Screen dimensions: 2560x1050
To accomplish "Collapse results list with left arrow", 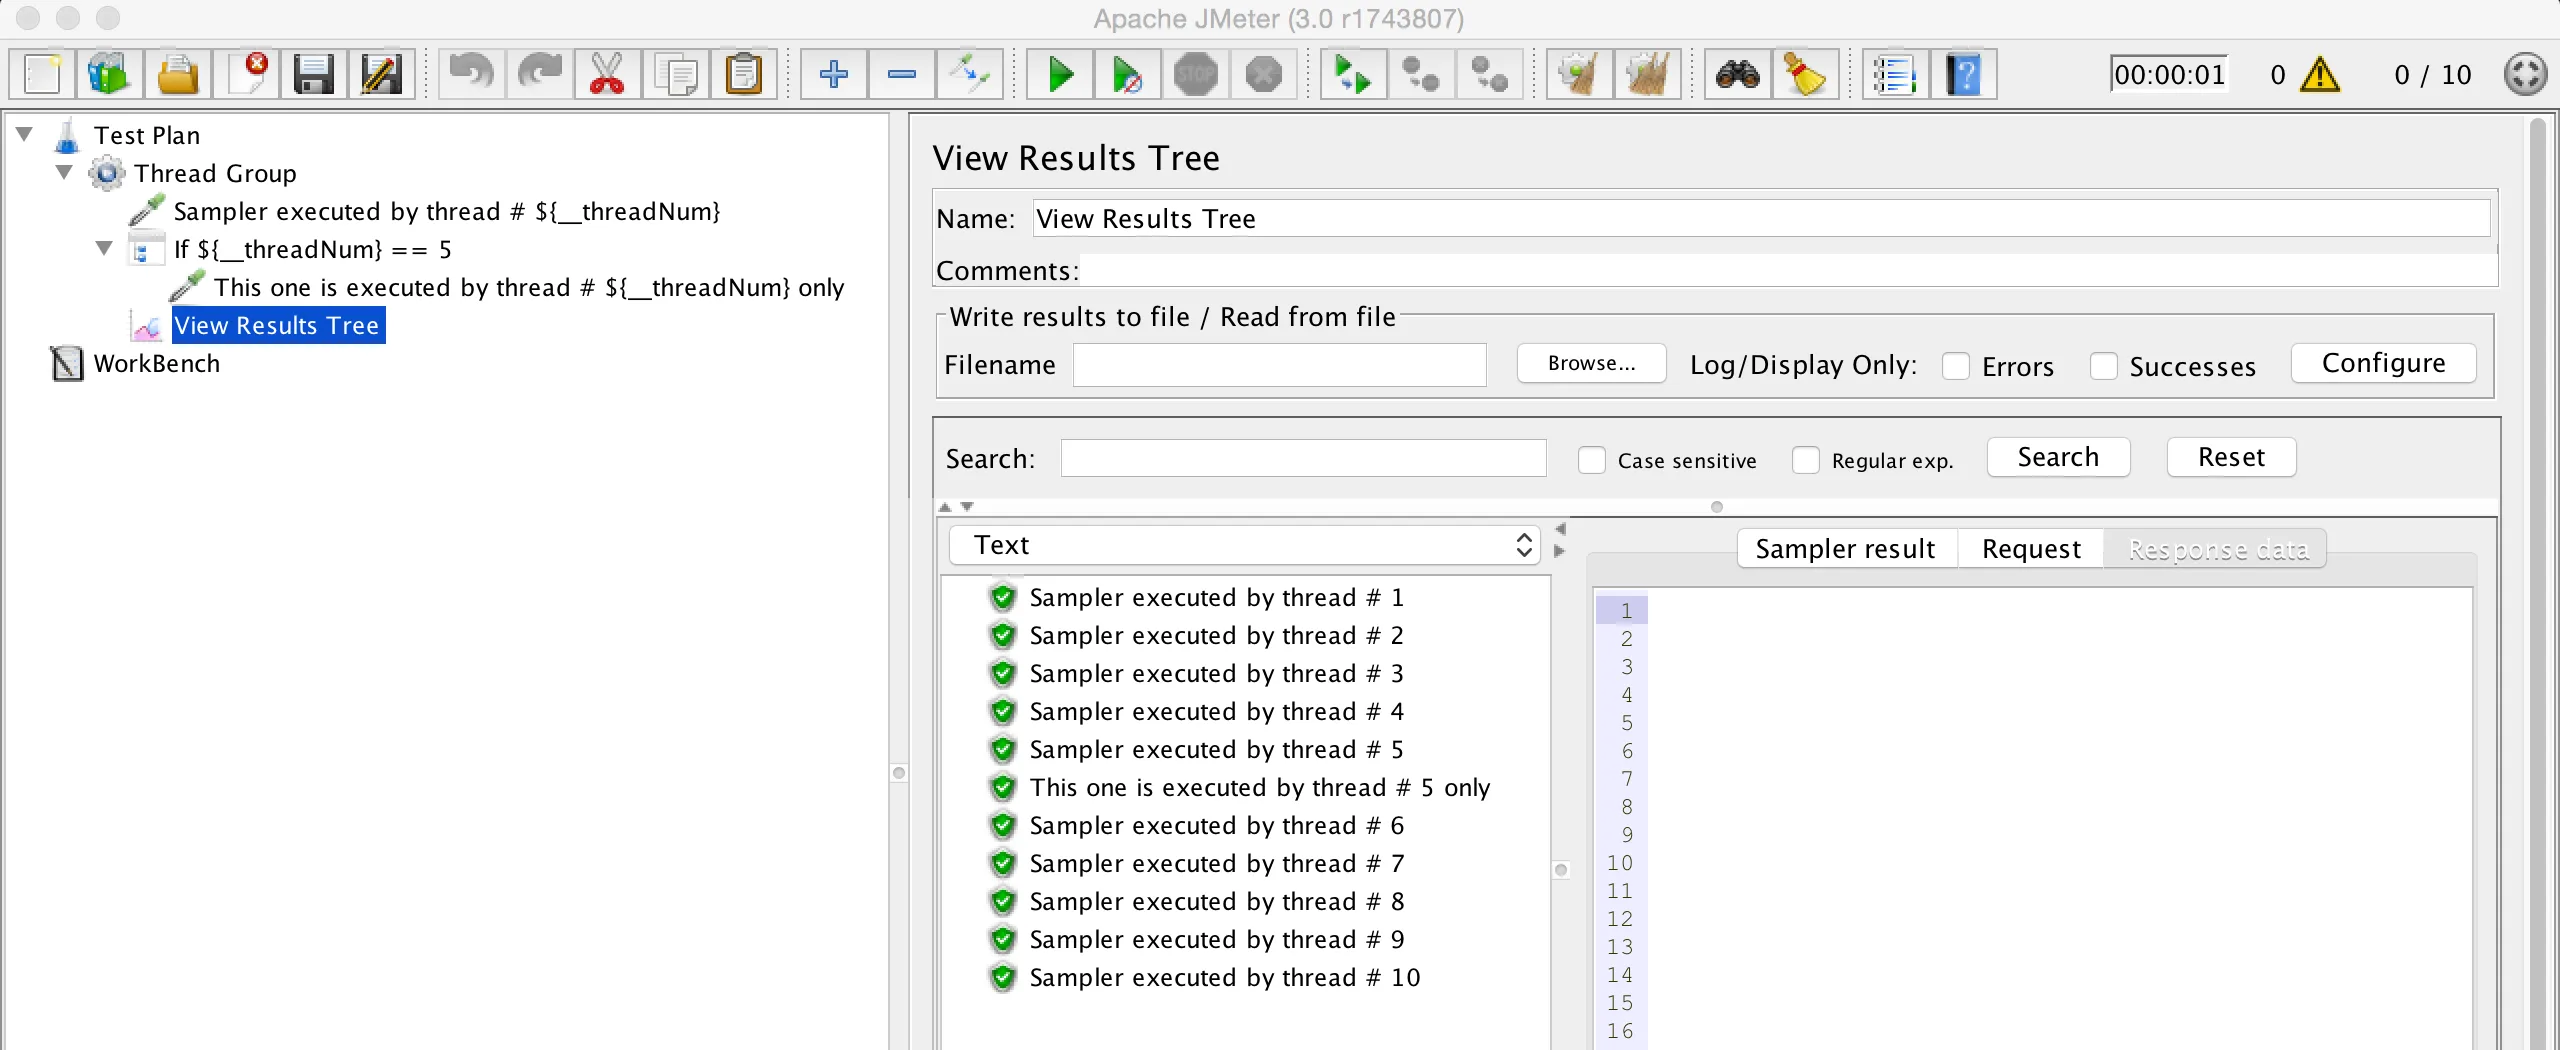I will [1560, 529].
